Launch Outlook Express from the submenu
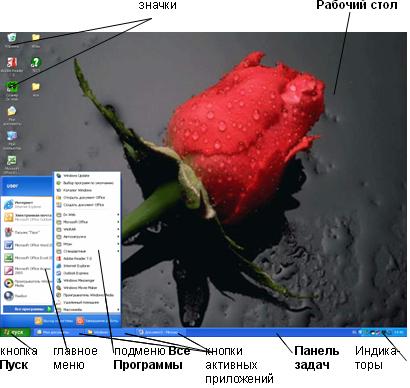 [87, 273]
